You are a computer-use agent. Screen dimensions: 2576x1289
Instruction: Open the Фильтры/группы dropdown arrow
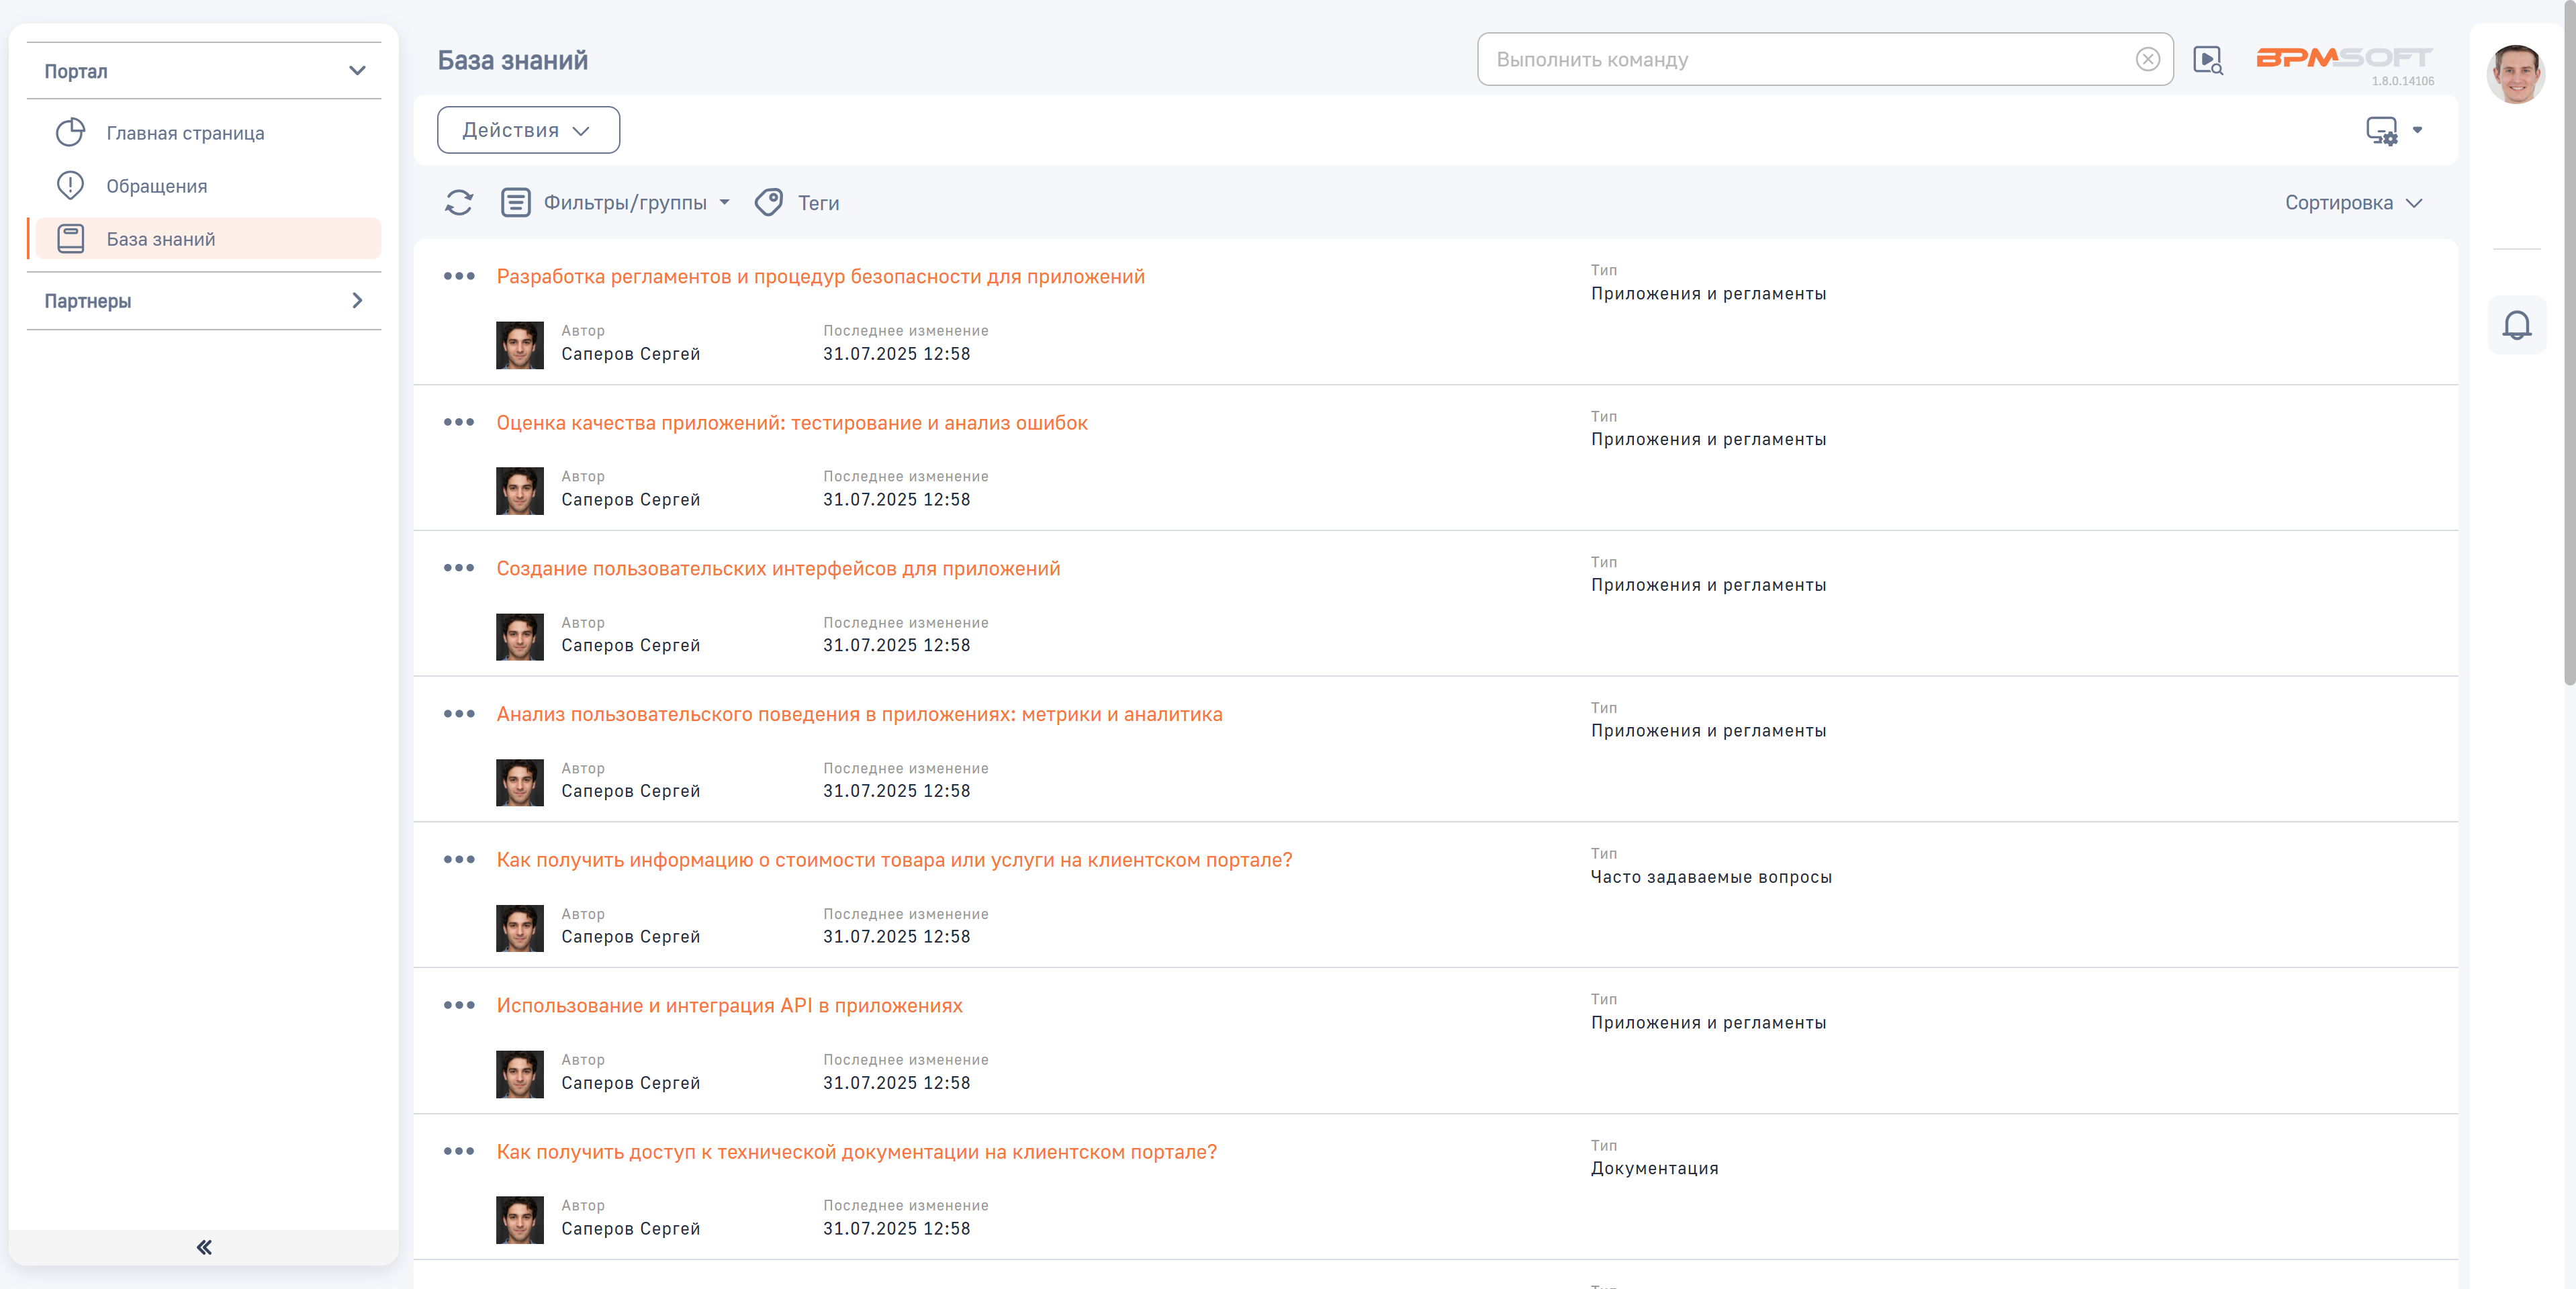(725, 203)
